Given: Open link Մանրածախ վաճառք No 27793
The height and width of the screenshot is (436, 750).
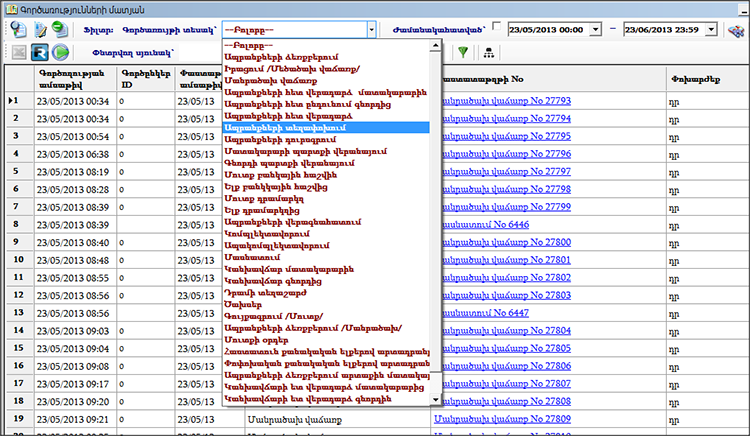Looking at the screenshot, I should click(x=506, y=101).
